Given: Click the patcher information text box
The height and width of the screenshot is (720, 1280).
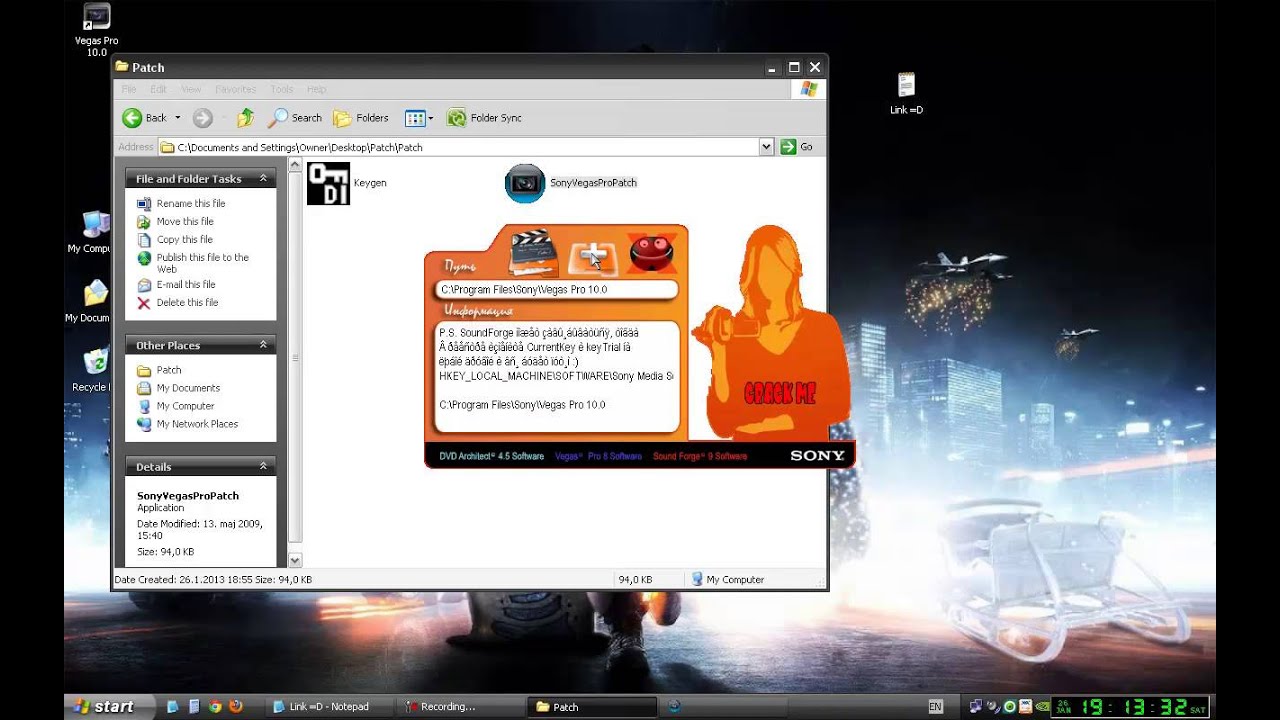Looking at the screenshot, I should (559, 376).
